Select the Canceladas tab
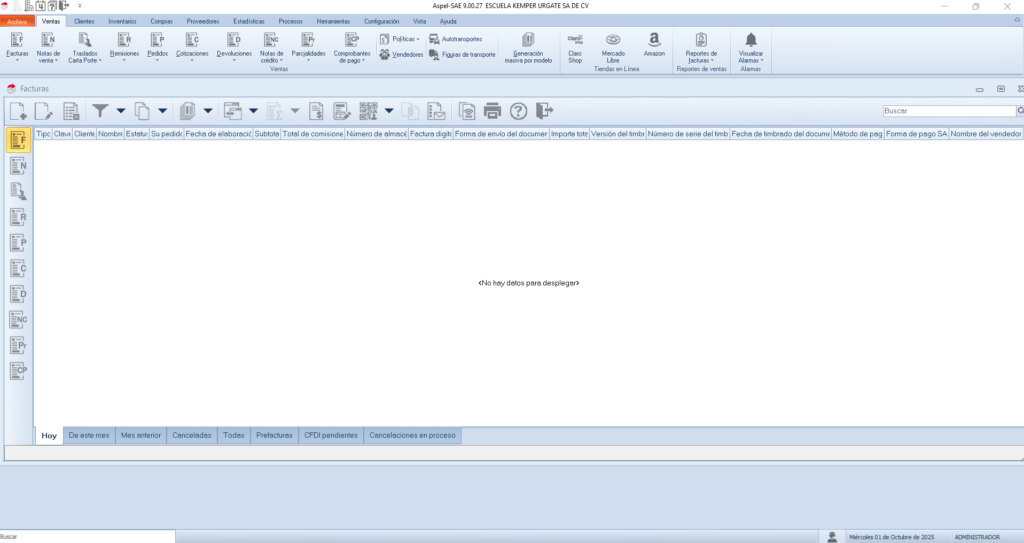The image size is (1024, 543). [x=192, y=435]
